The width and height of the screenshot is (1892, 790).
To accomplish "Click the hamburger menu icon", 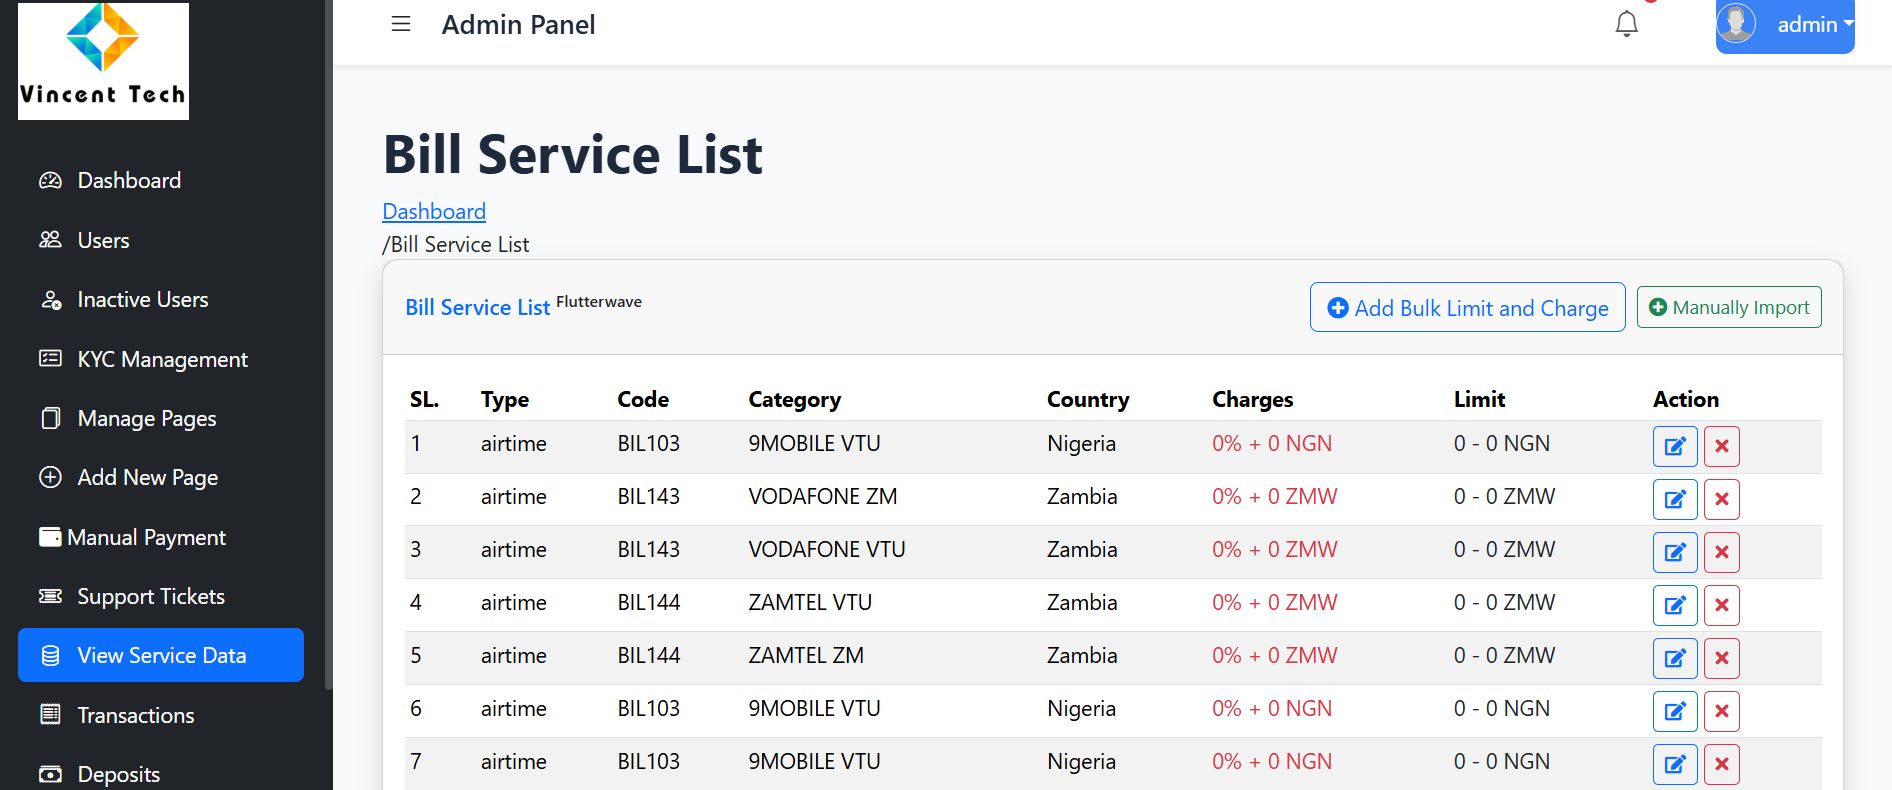I will (401, 24).
